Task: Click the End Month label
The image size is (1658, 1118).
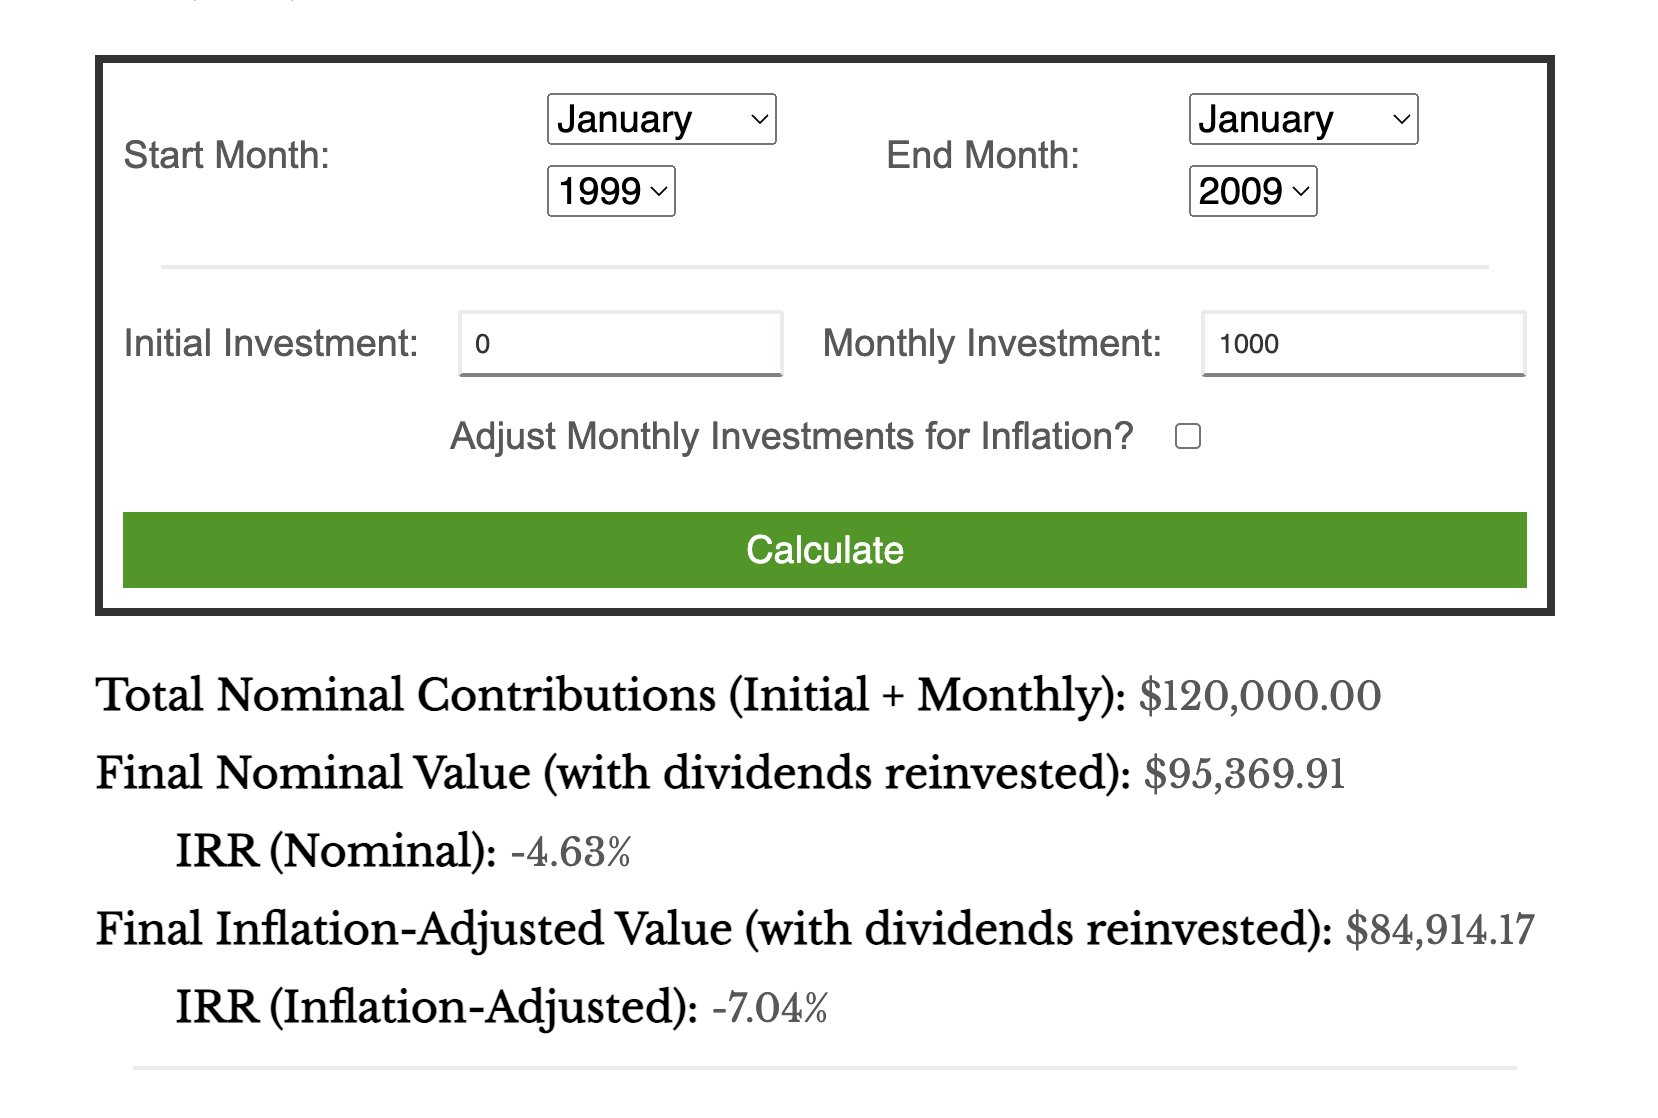Action: (983, 156)
